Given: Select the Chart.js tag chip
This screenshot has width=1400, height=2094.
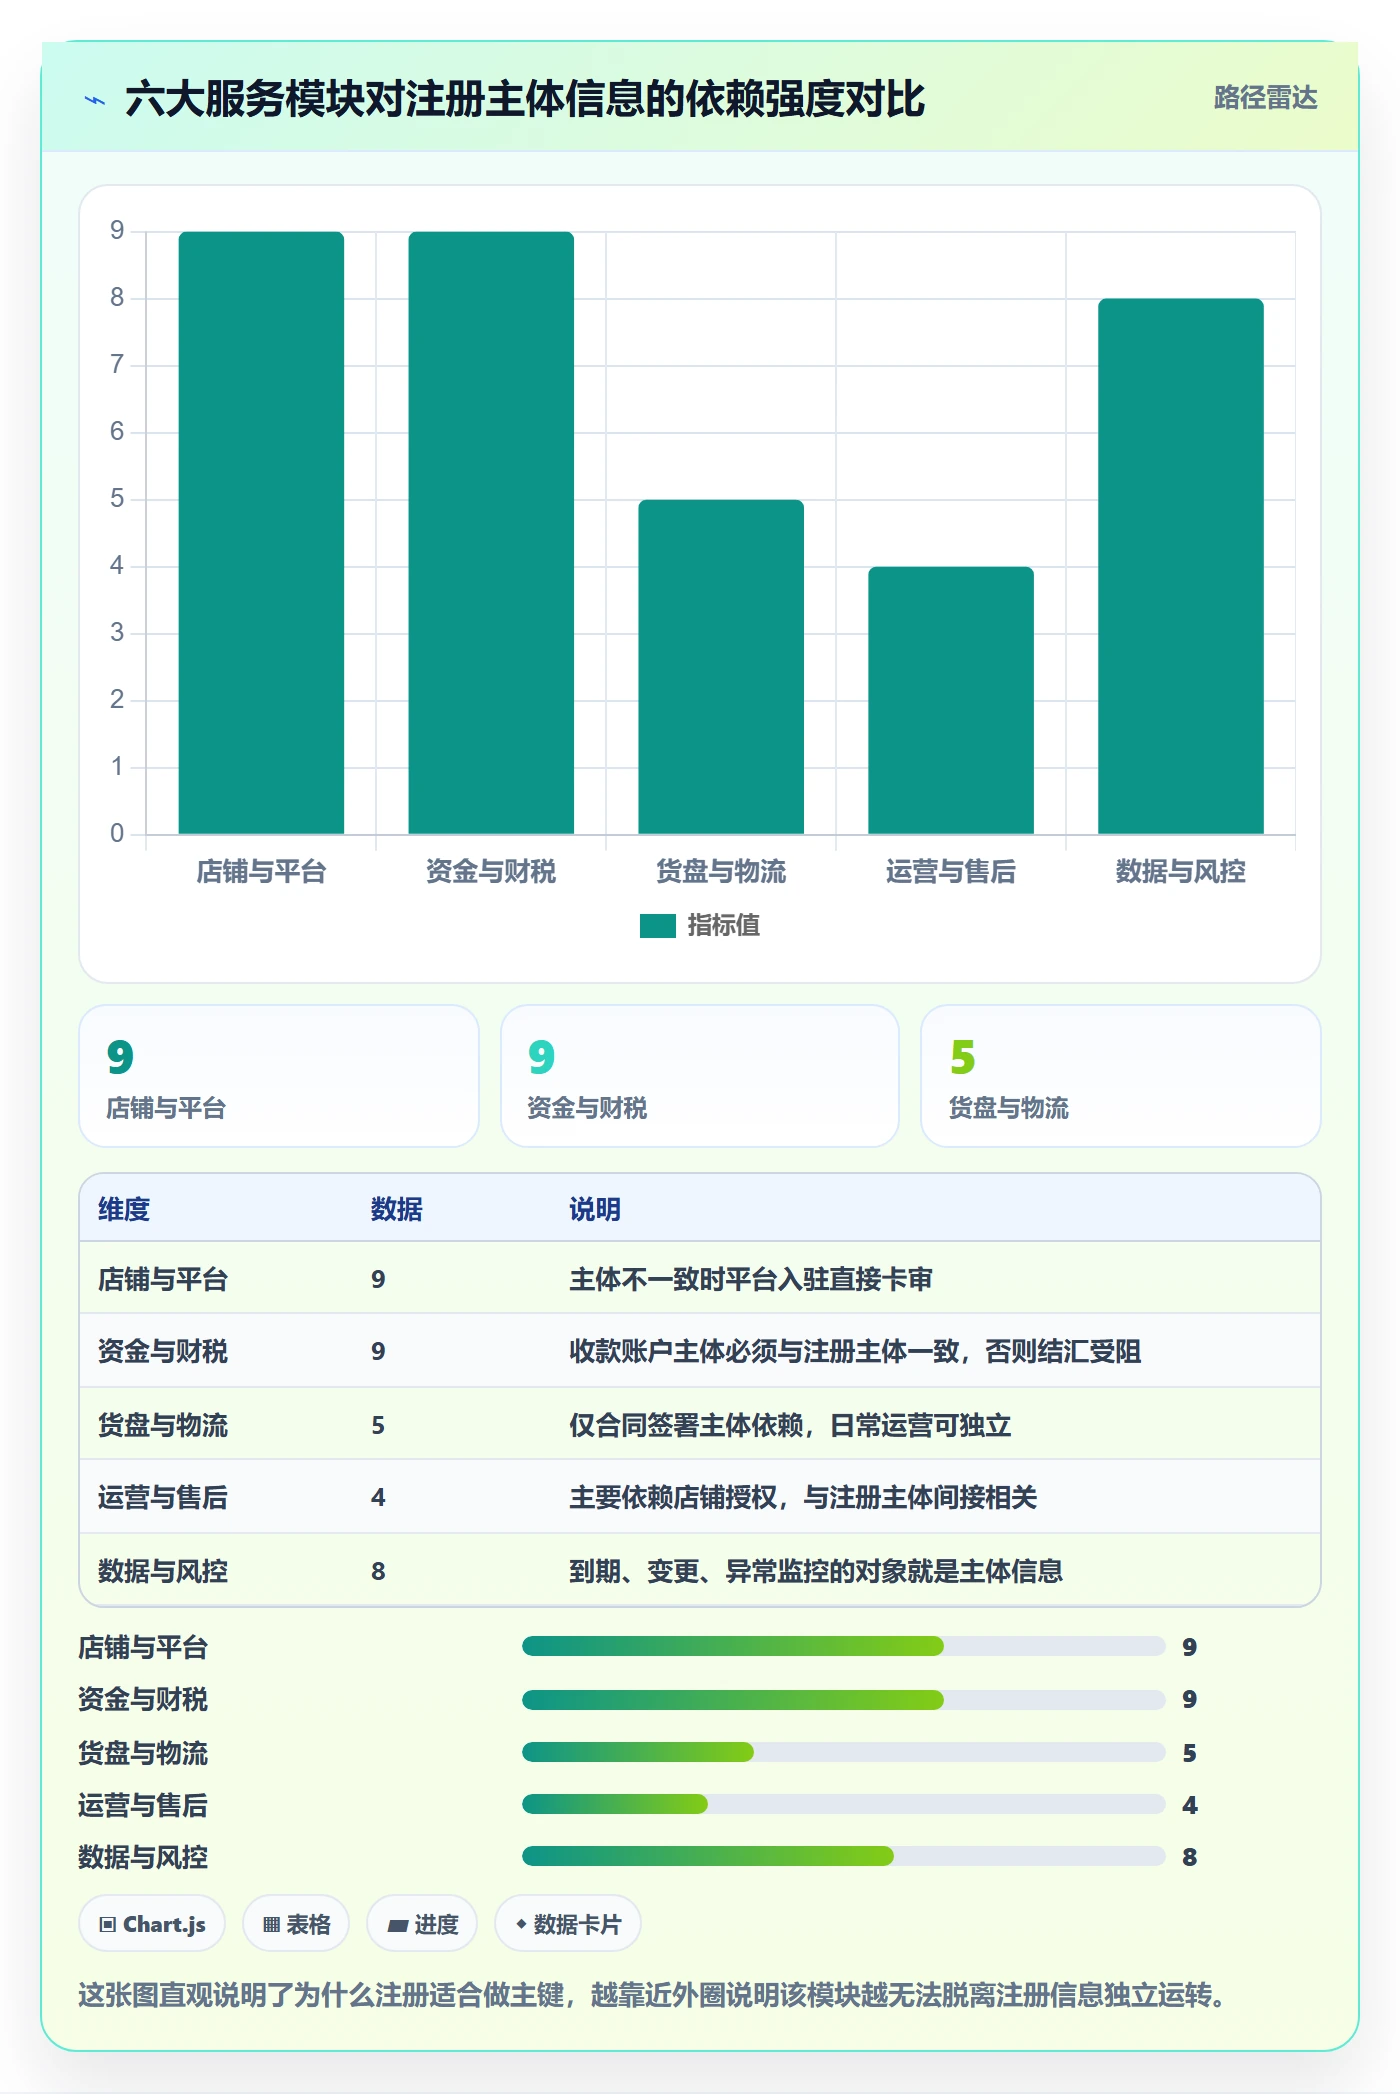Looking at the screenshot, I should (x=152, y=1924).
